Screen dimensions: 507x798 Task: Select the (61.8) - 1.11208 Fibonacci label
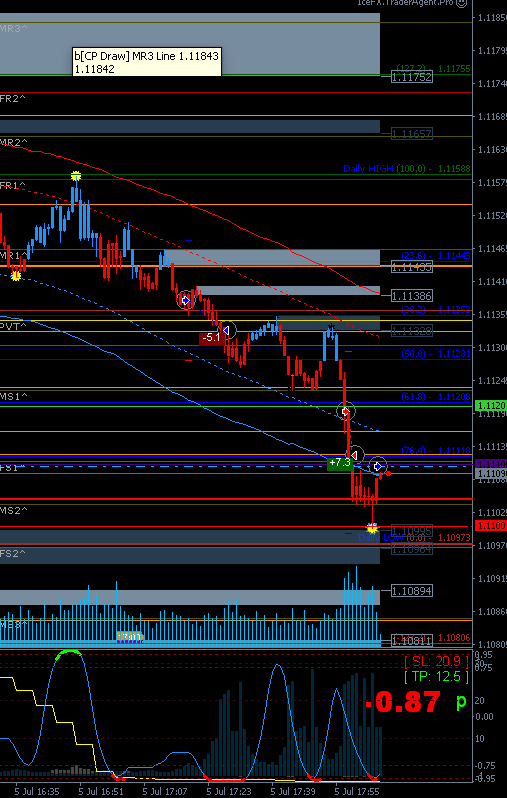coord(436,396)
